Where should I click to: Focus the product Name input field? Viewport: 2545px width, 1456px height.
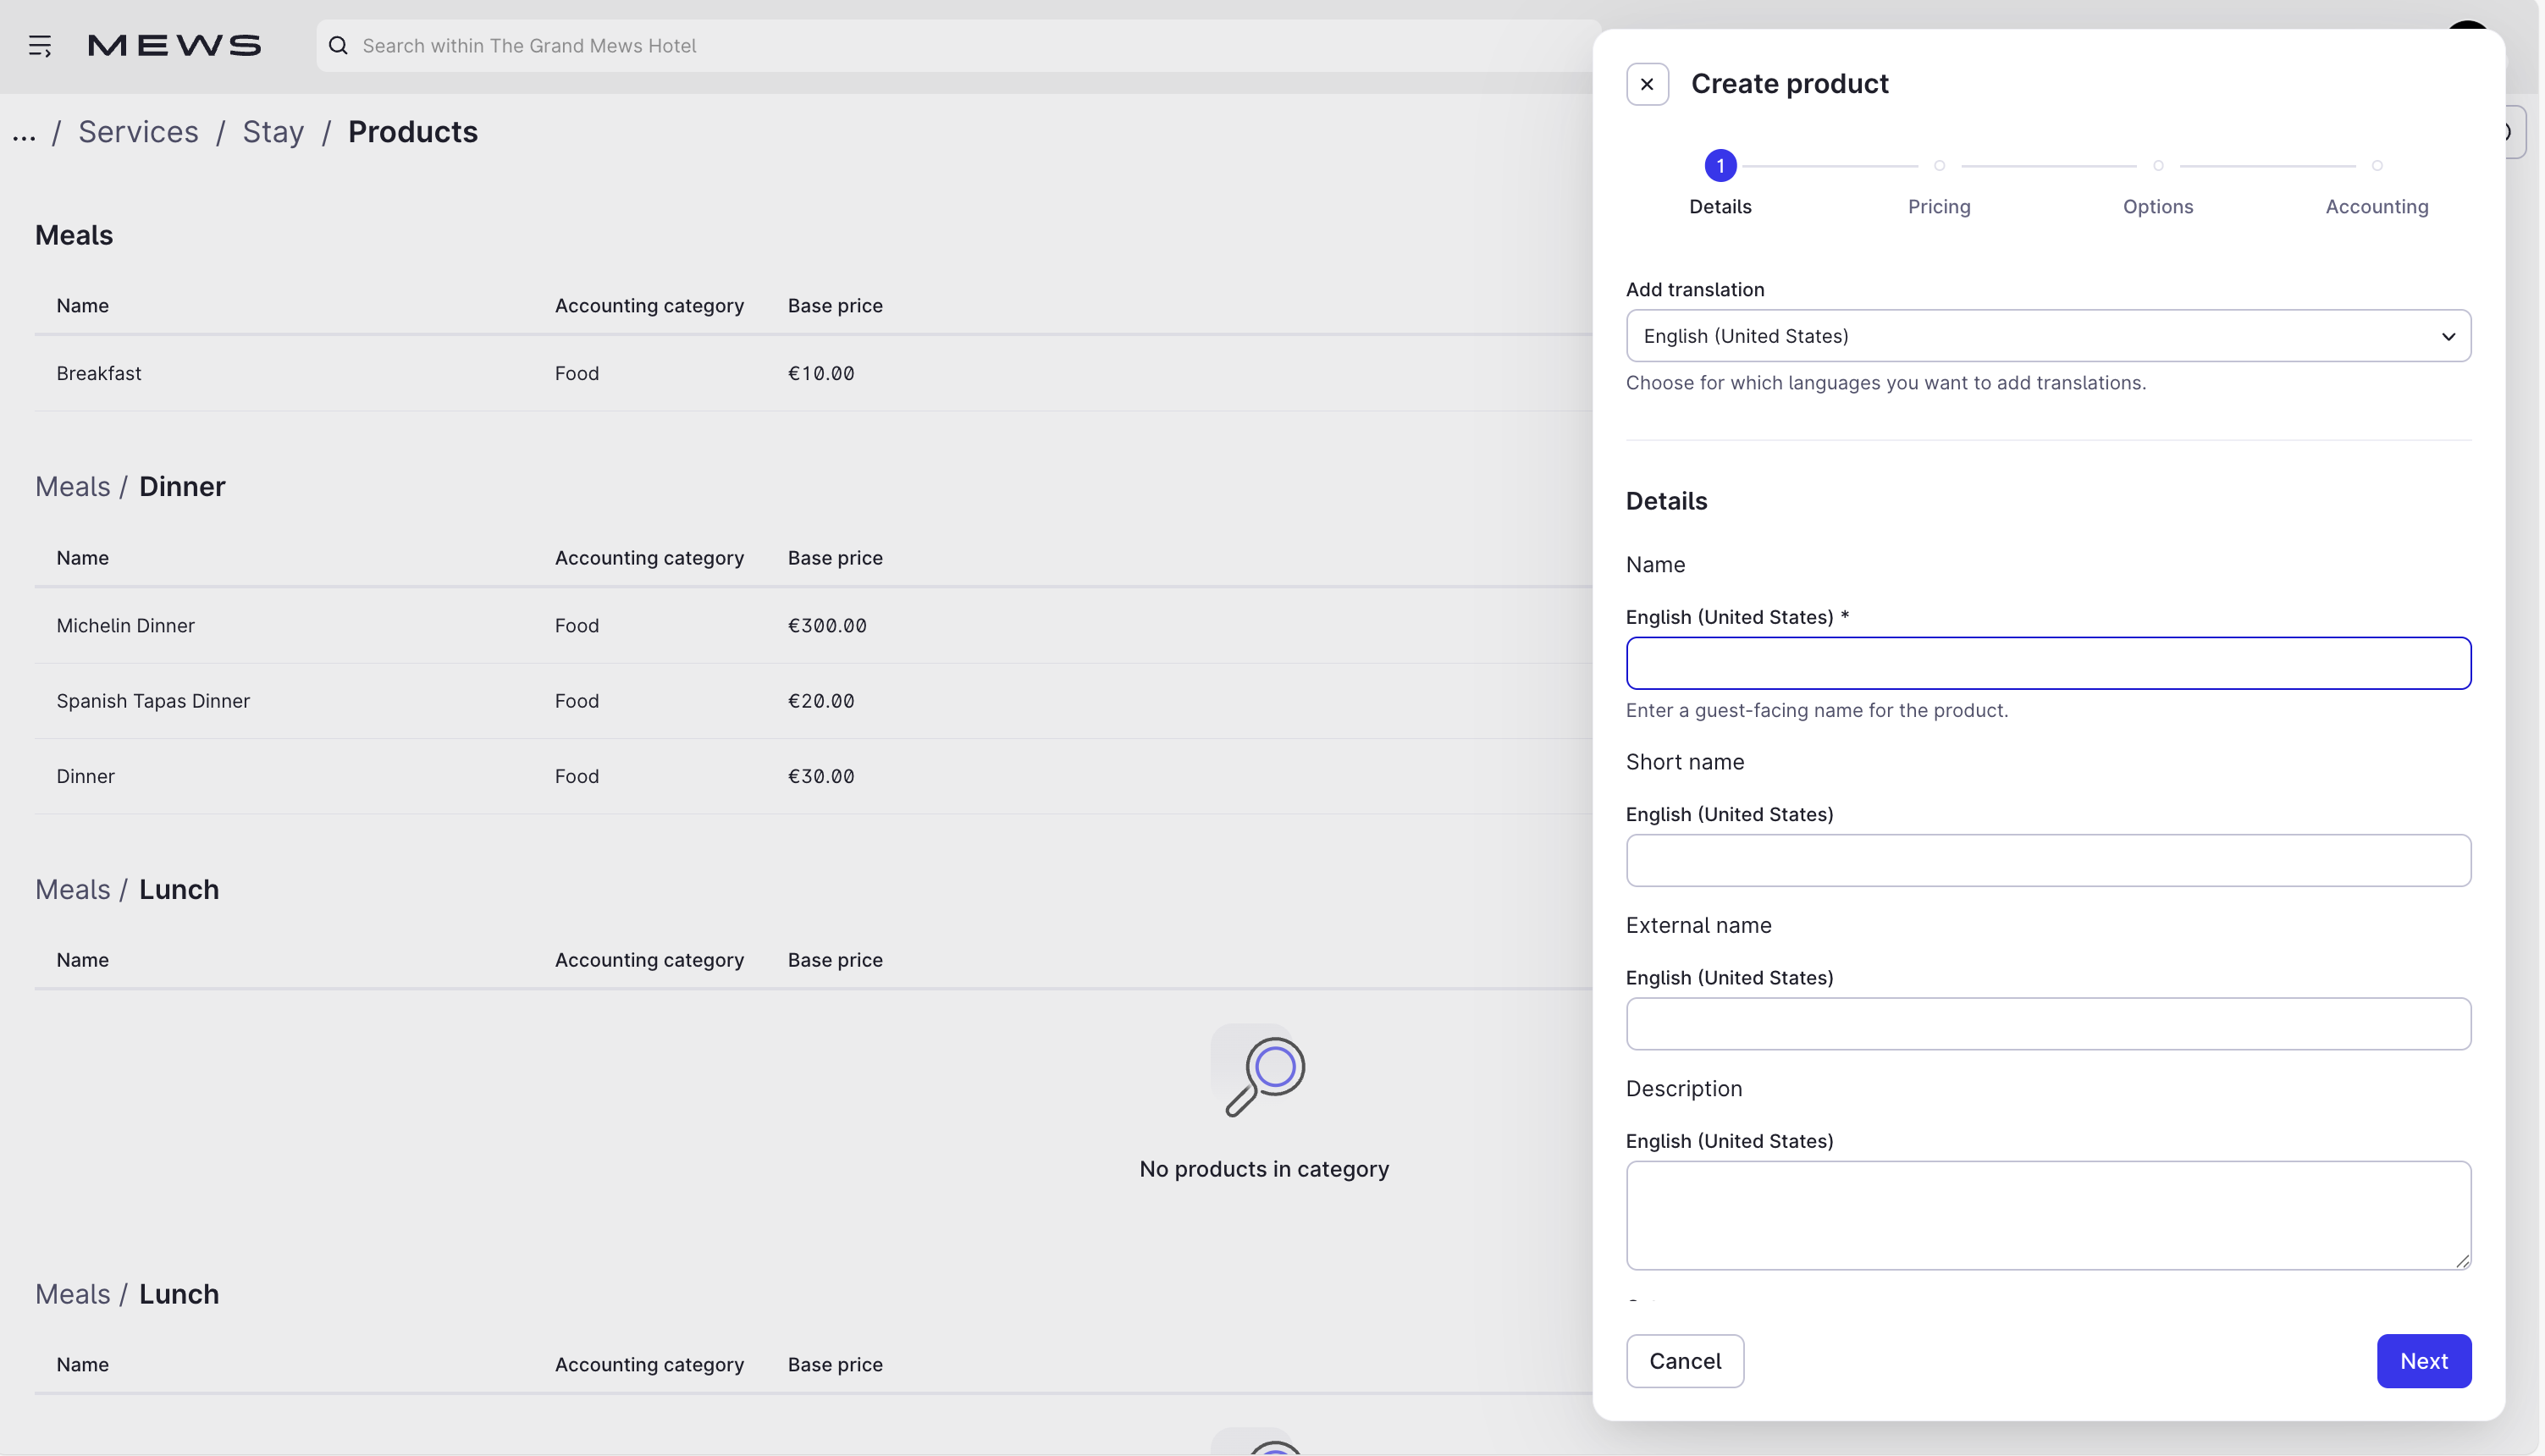2048,663
